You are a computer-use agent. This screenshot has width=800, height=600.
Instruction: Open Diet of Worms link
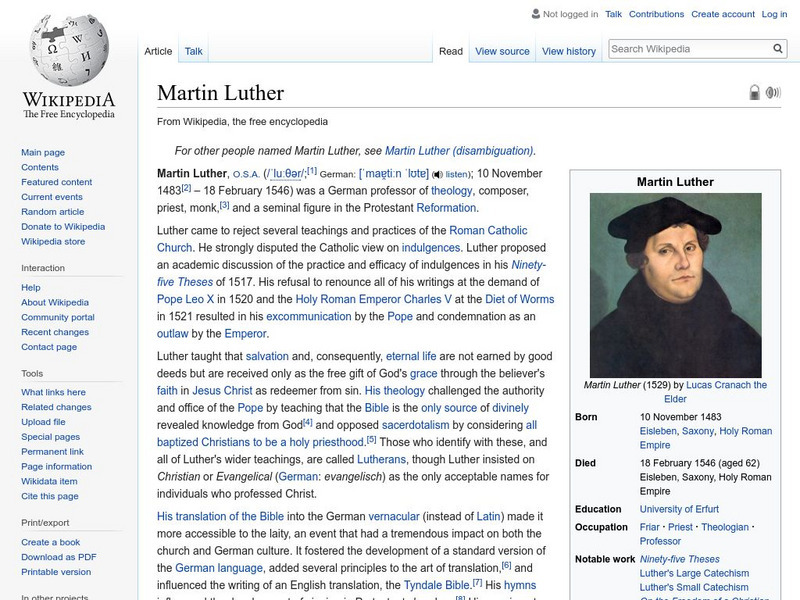tap(519, 299)
